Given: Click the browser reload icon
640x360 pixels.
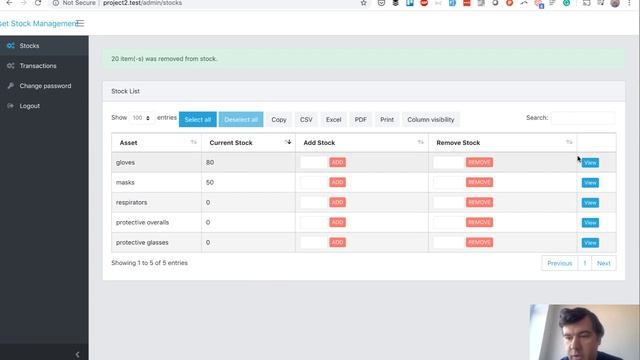Looking at the screenshot, I should tap(38, 3).
